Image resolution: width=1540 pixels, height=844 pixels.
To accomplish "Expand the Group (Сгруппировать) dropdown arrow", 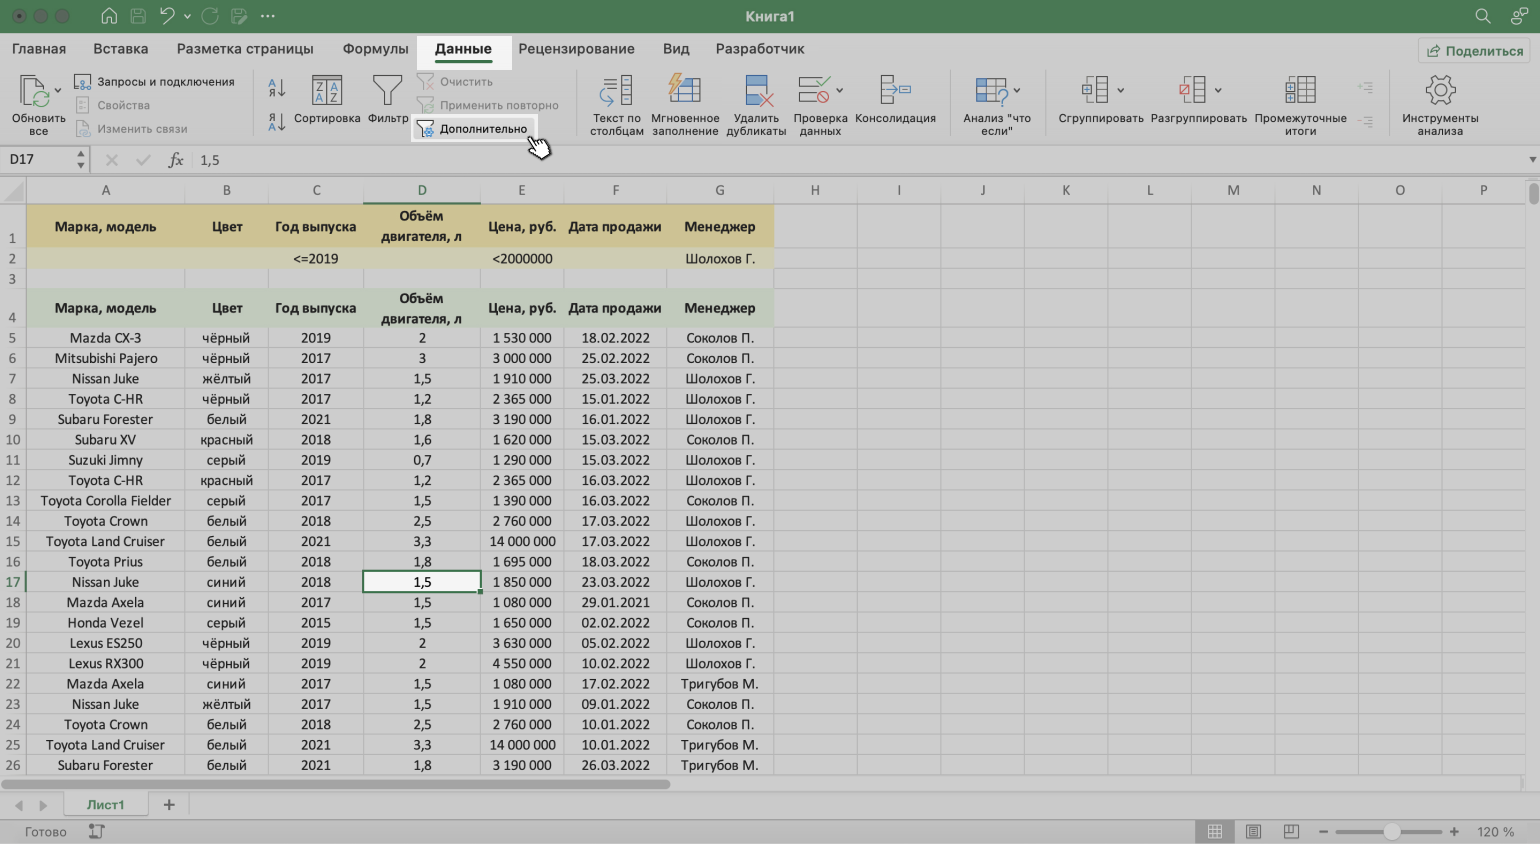I will [1120, 91].
